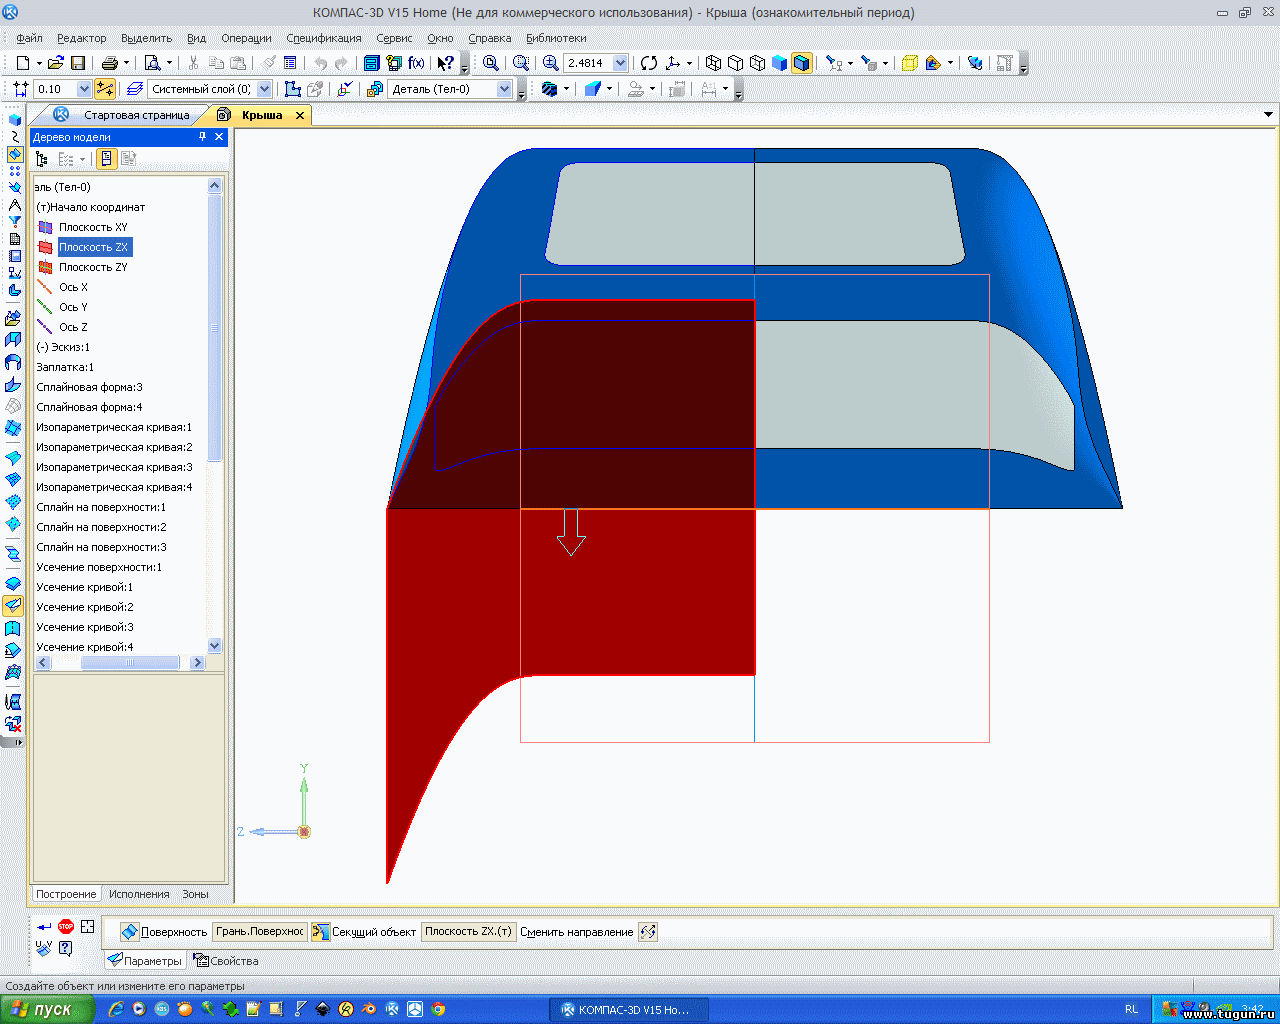This screenshot has height=1024, width=1280.
Task: Click the Windows пуск start button
Action: coord(48,1009)
